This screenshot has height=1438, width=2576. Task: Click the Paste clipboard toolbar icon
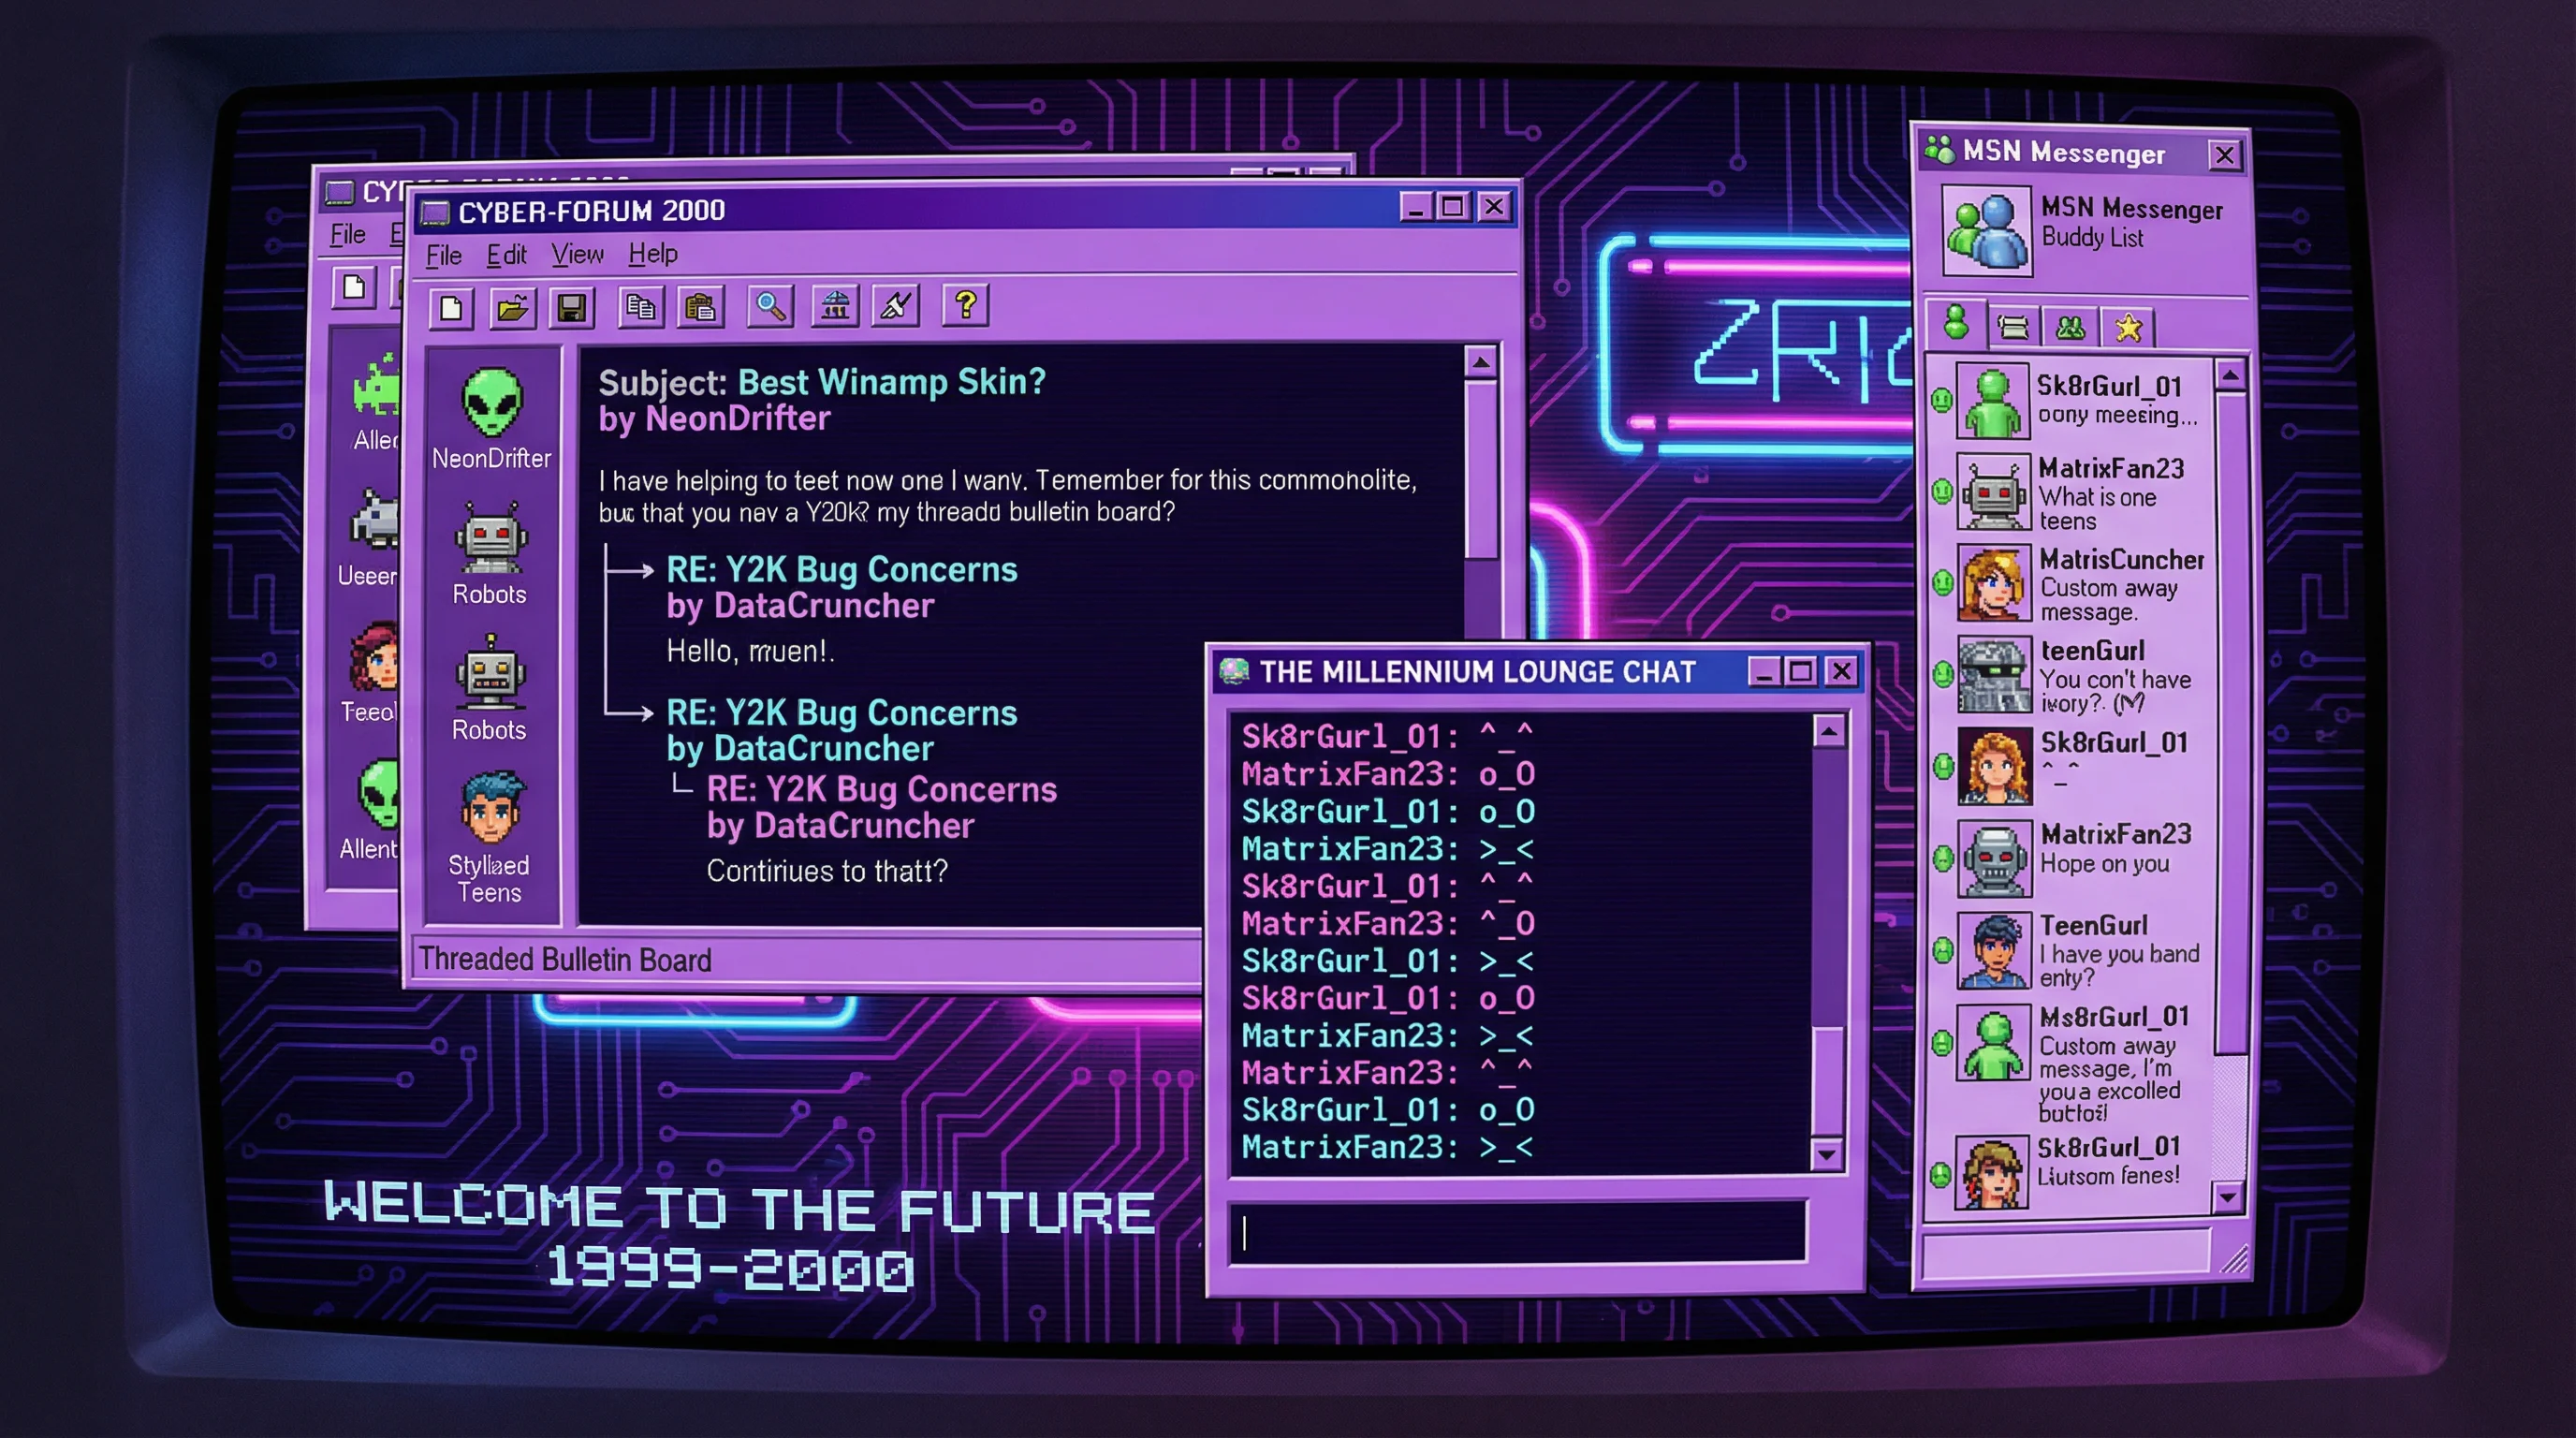click(701, 307)
